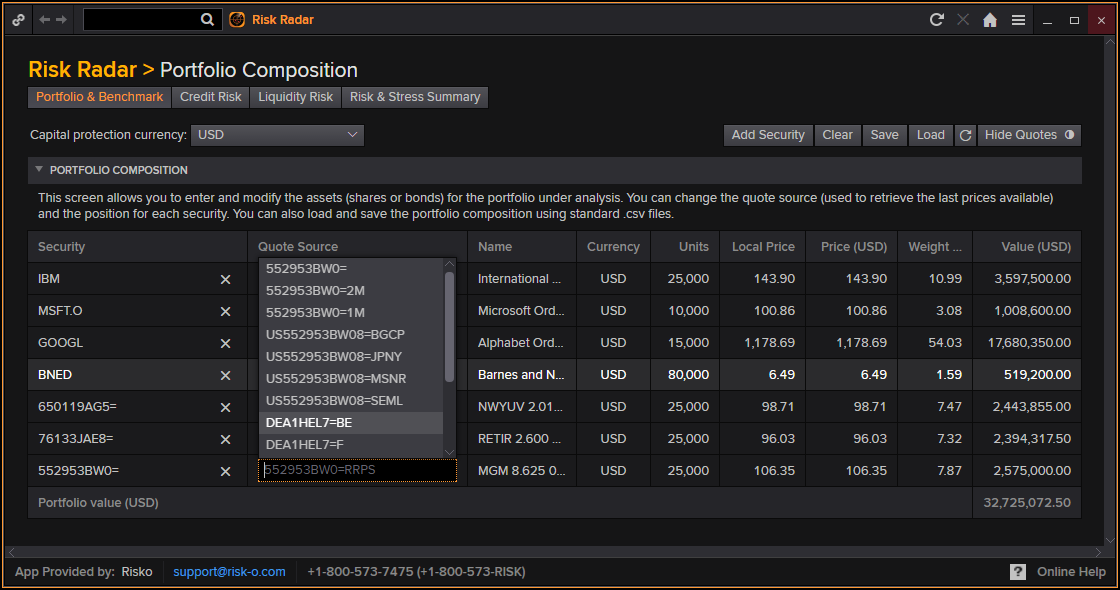Remove the IBM security row

(x=226, y=279)
